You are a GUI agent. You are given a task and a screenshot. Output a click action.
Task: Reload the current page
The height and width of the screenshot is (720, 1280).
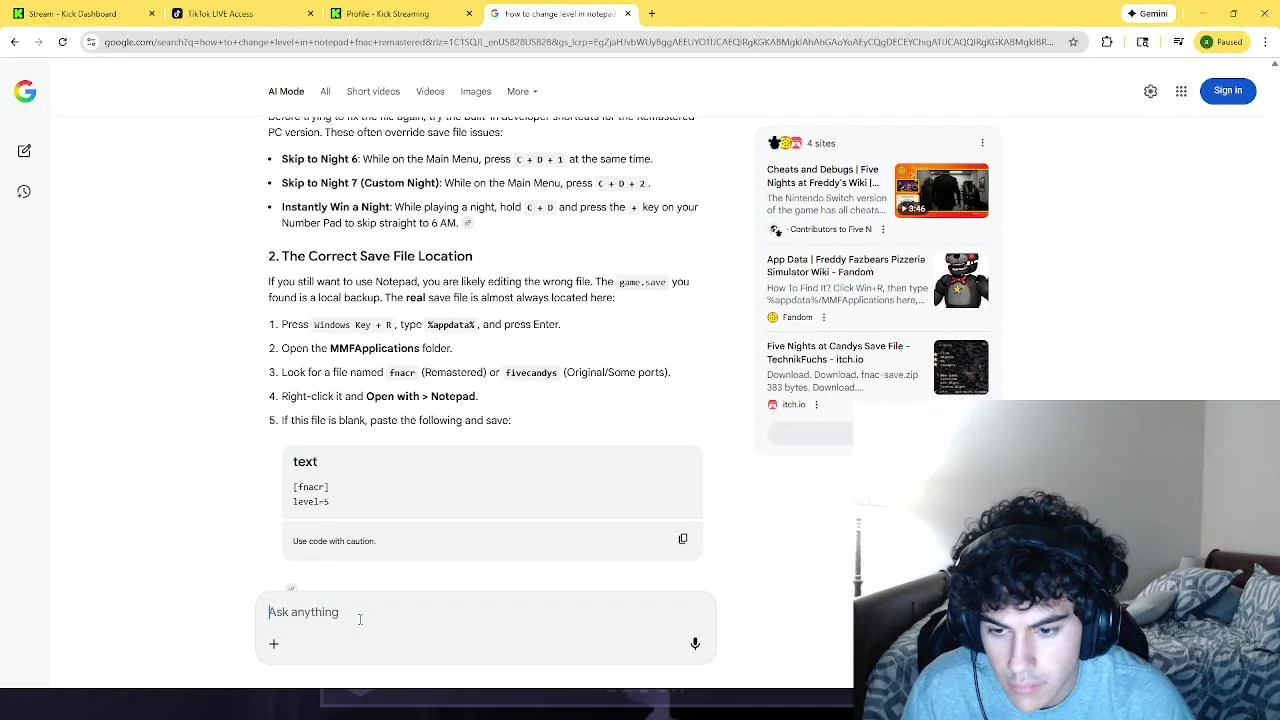(x=62, y=42)
